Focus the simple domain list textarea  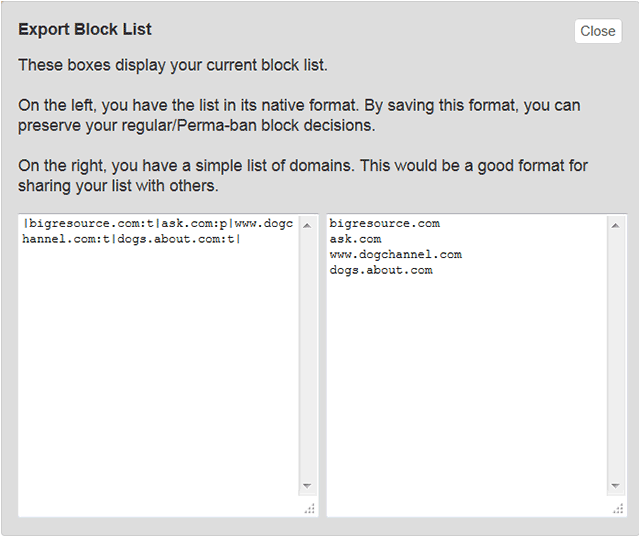point(467,365)
